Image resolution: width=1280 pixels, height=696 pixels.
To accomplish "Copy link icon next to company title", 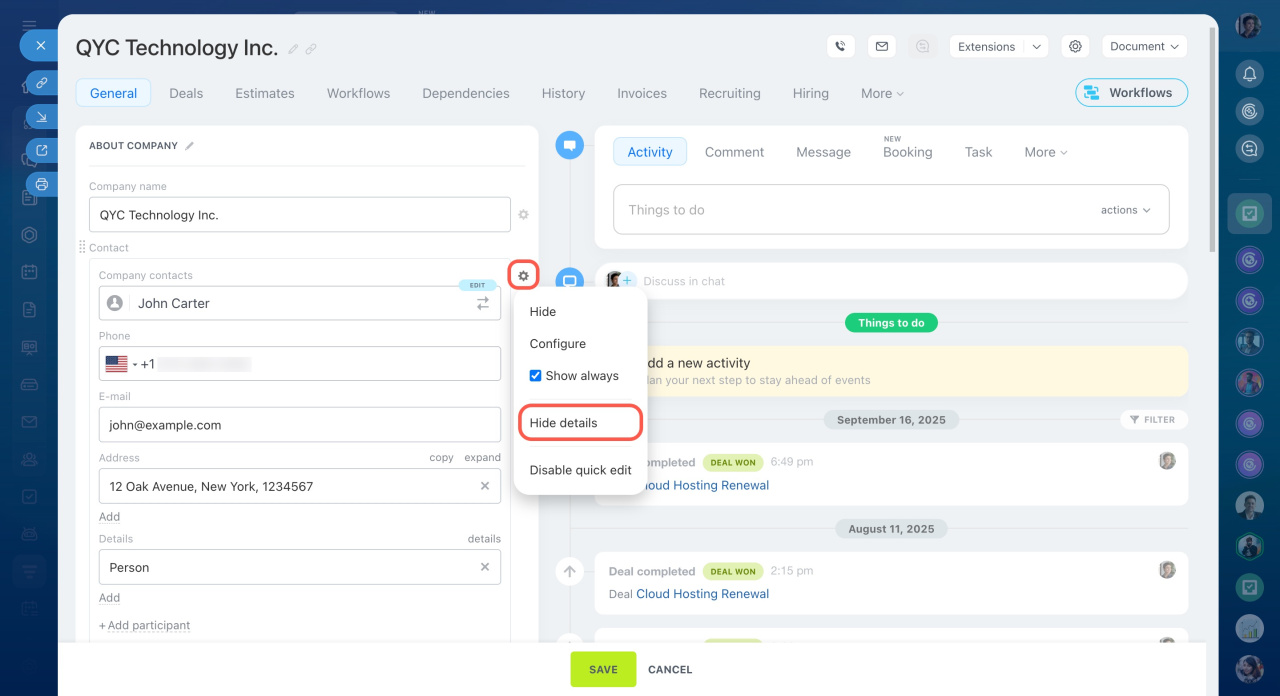I will coord(311,49).
